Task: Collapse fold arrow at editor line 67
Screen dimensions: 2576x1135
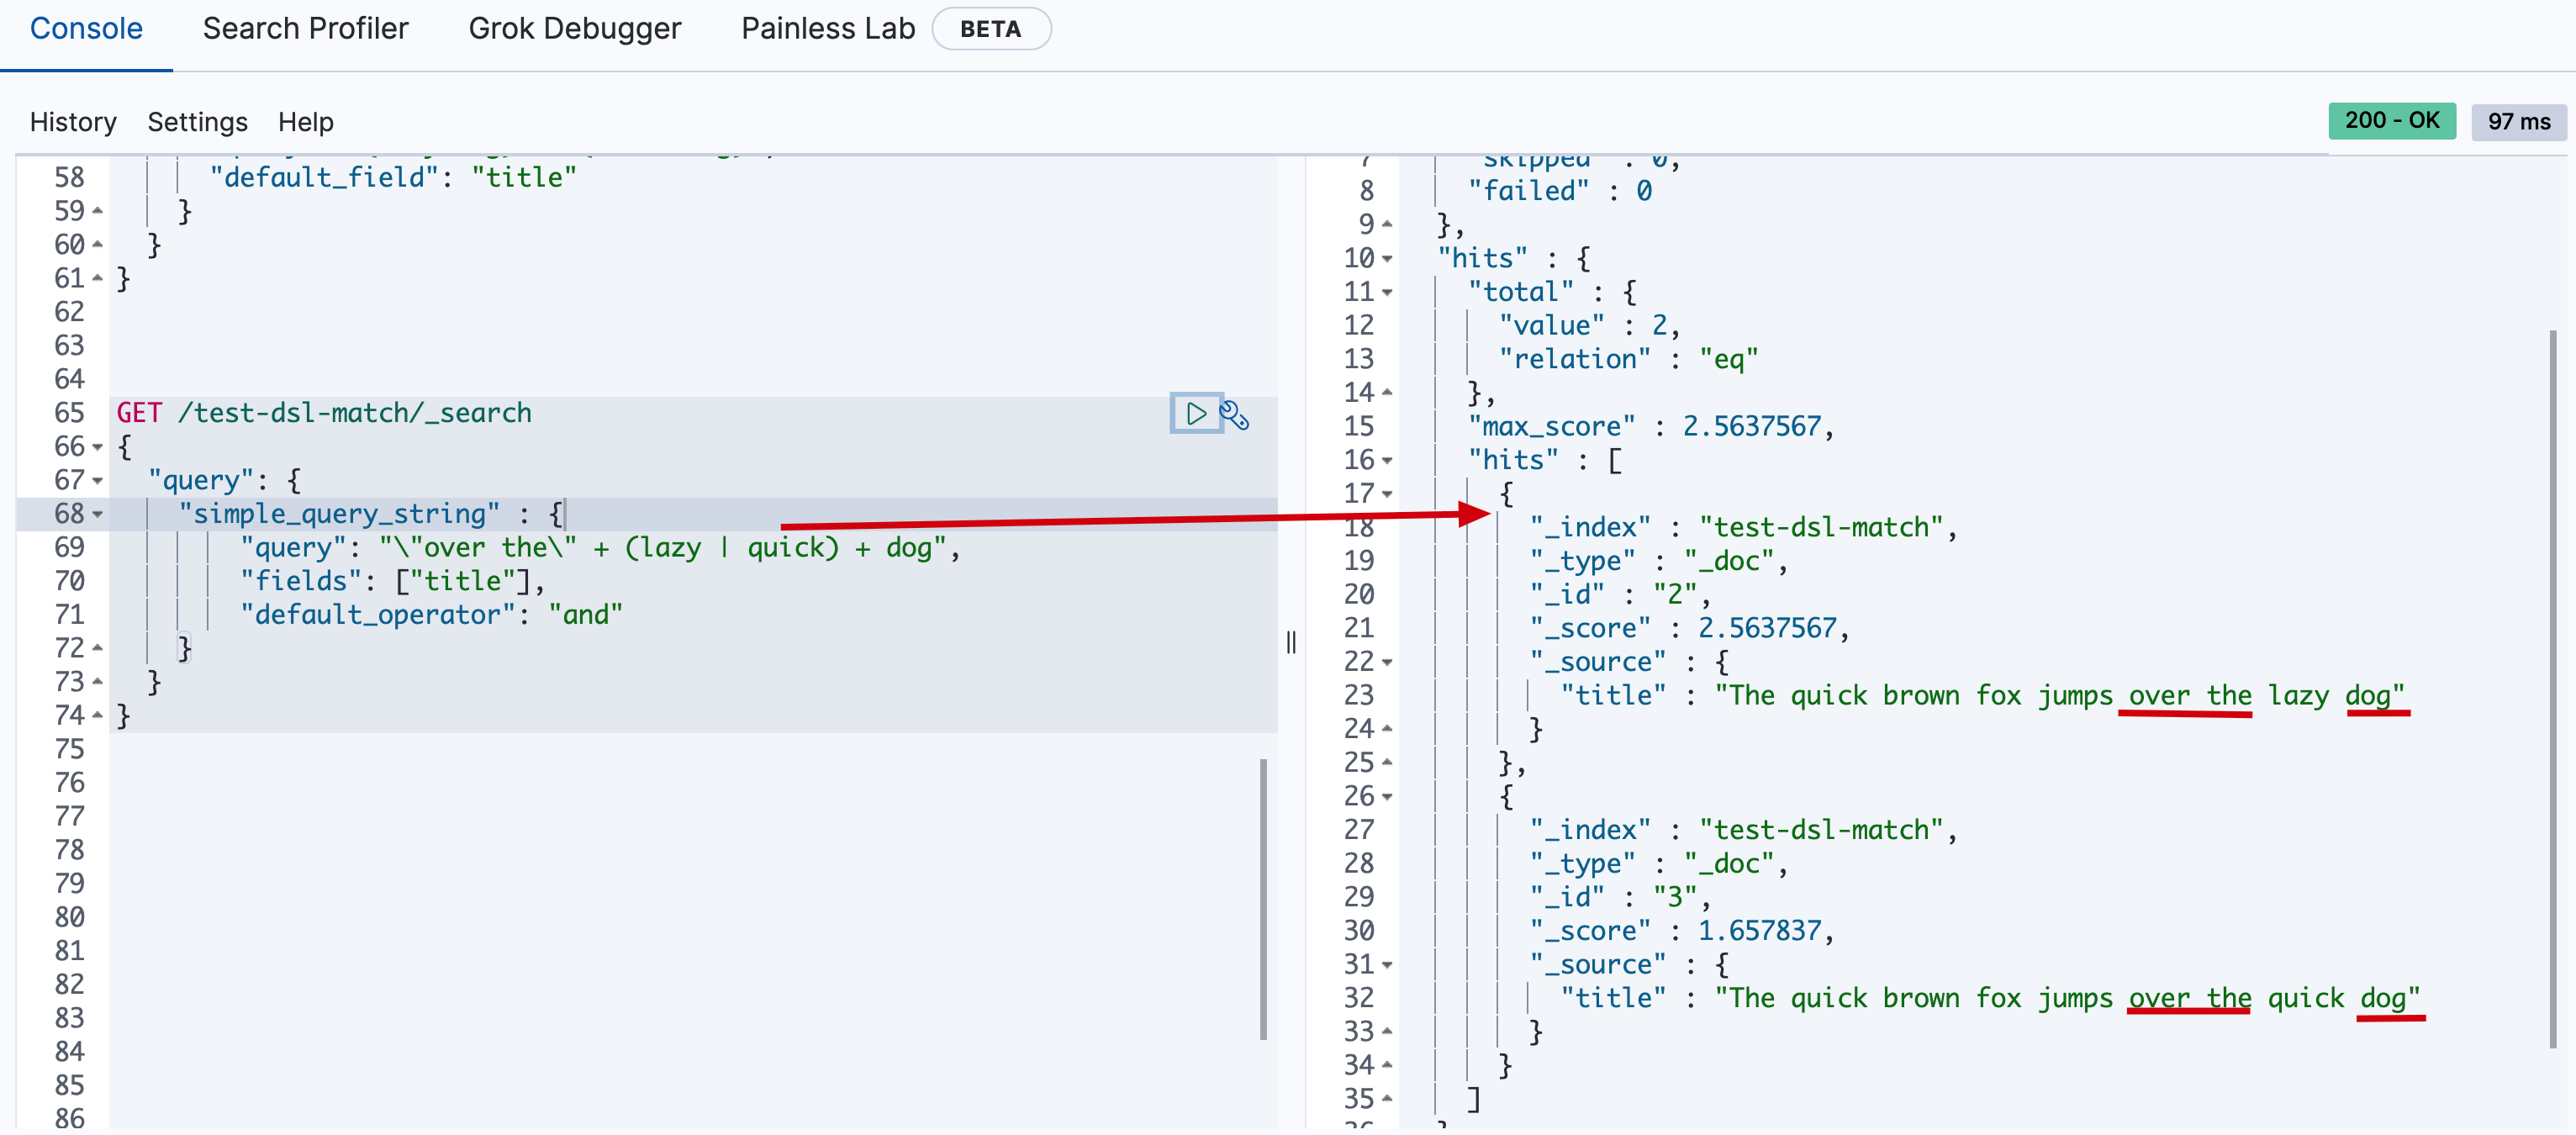Action: tap(97, 481)
